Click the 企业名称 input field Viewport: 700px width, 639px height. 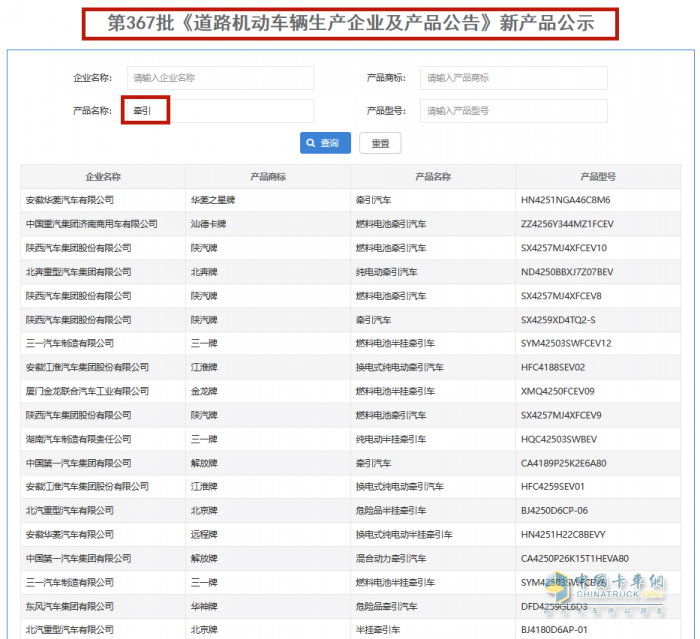click(x=218, y=77)
